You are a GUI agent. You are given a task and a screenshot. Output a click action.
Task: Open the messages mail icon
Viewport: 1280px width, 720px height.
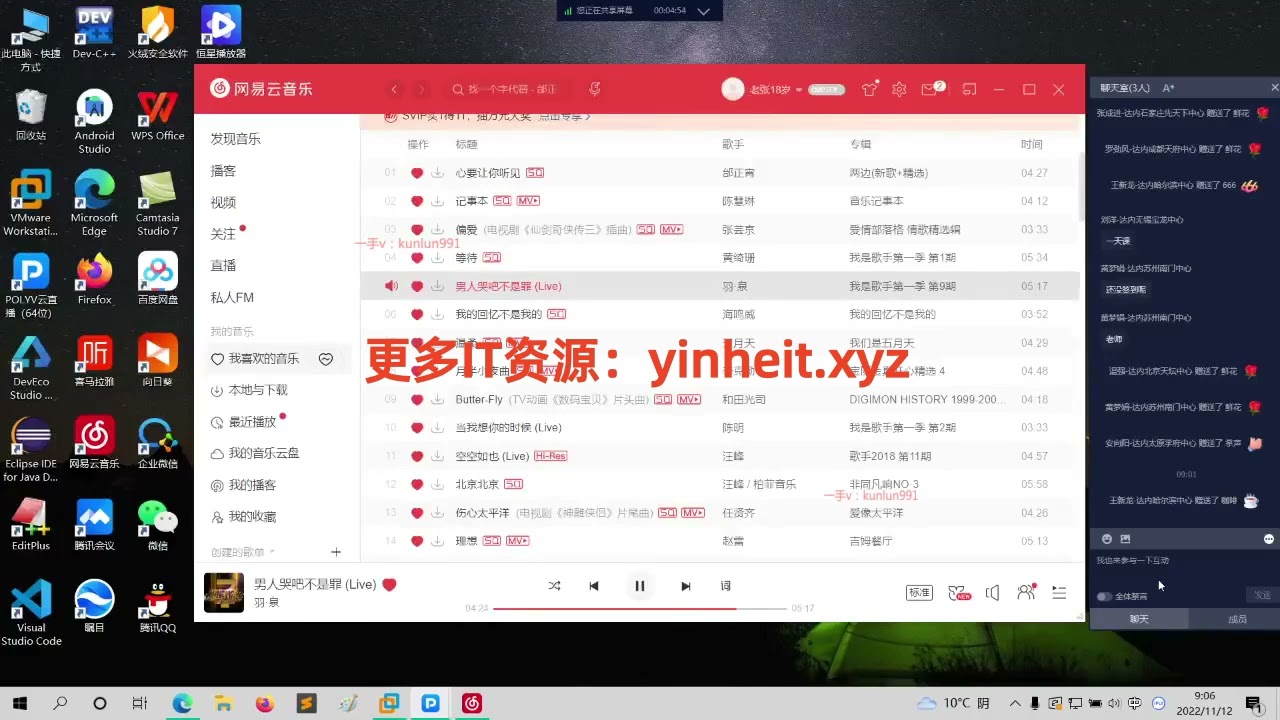930,90
